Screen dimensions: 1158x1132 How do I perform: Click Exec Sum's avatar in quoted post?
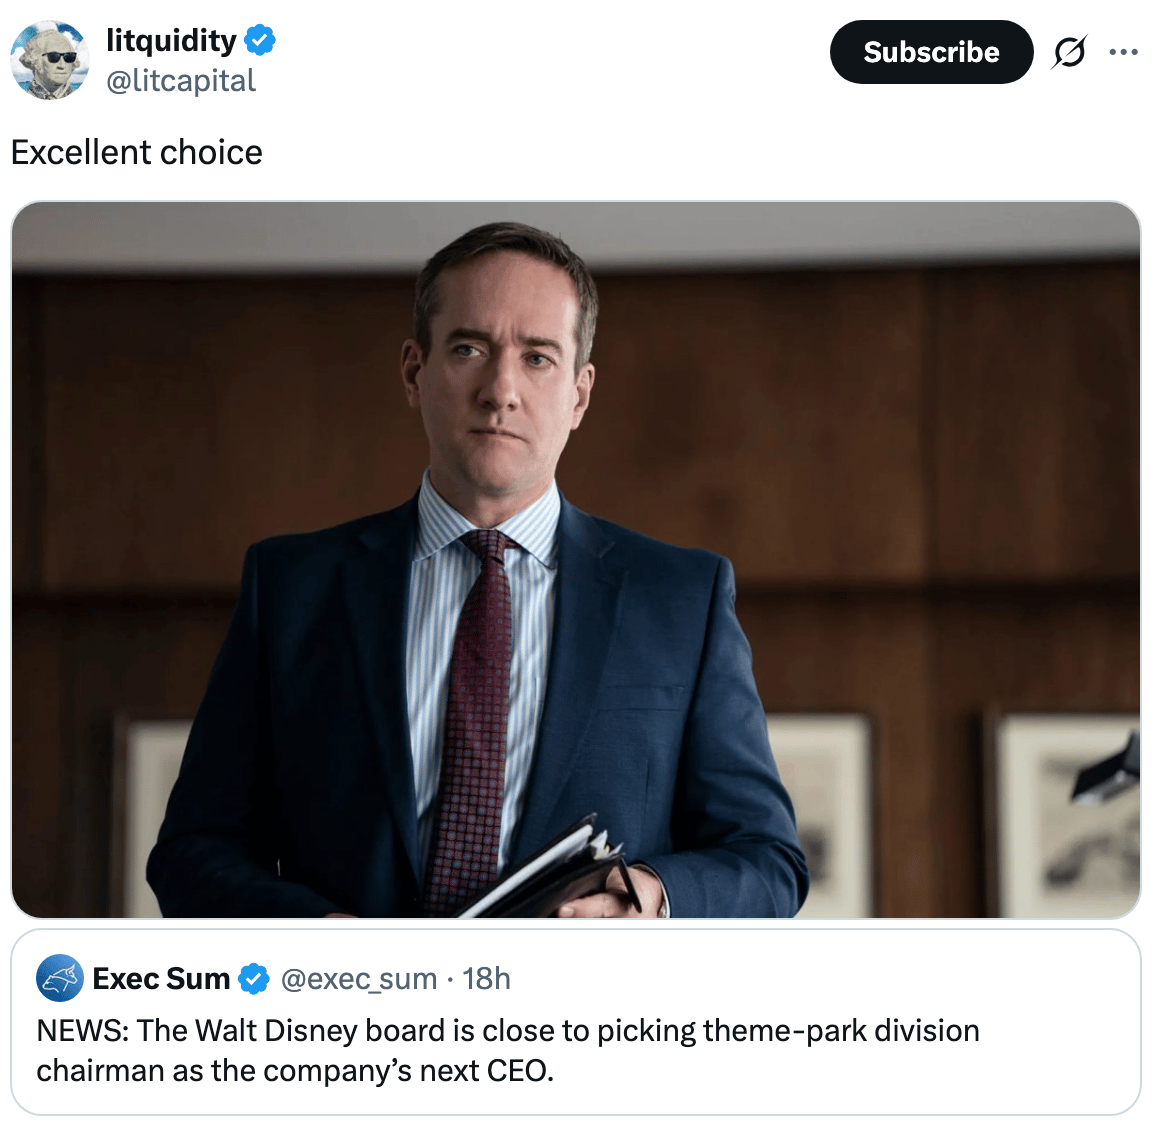60,978
